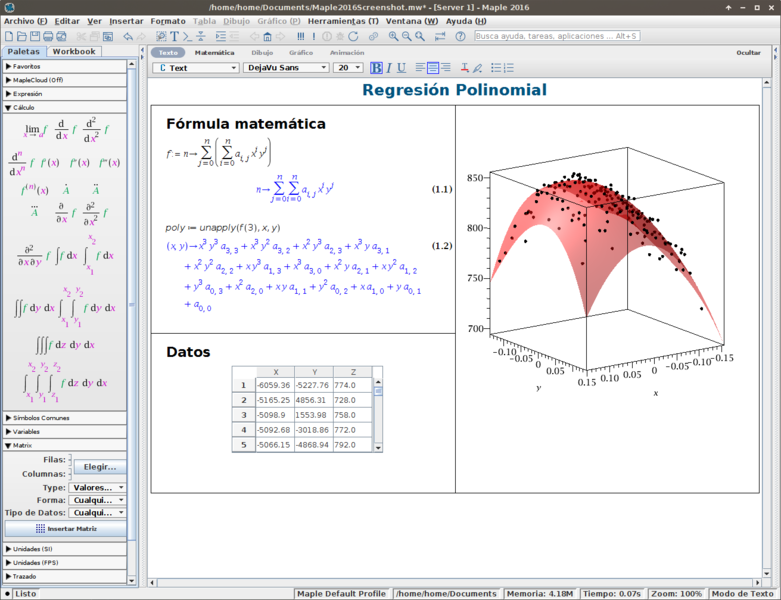Click the Undo arrow icon

click(128, 36)
